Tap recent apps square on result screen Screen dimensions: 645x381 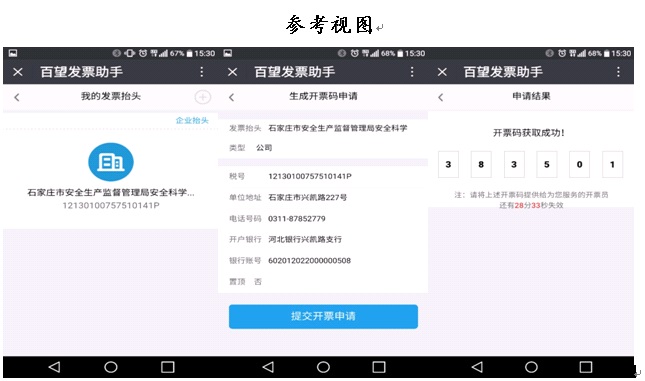(586, 367)
